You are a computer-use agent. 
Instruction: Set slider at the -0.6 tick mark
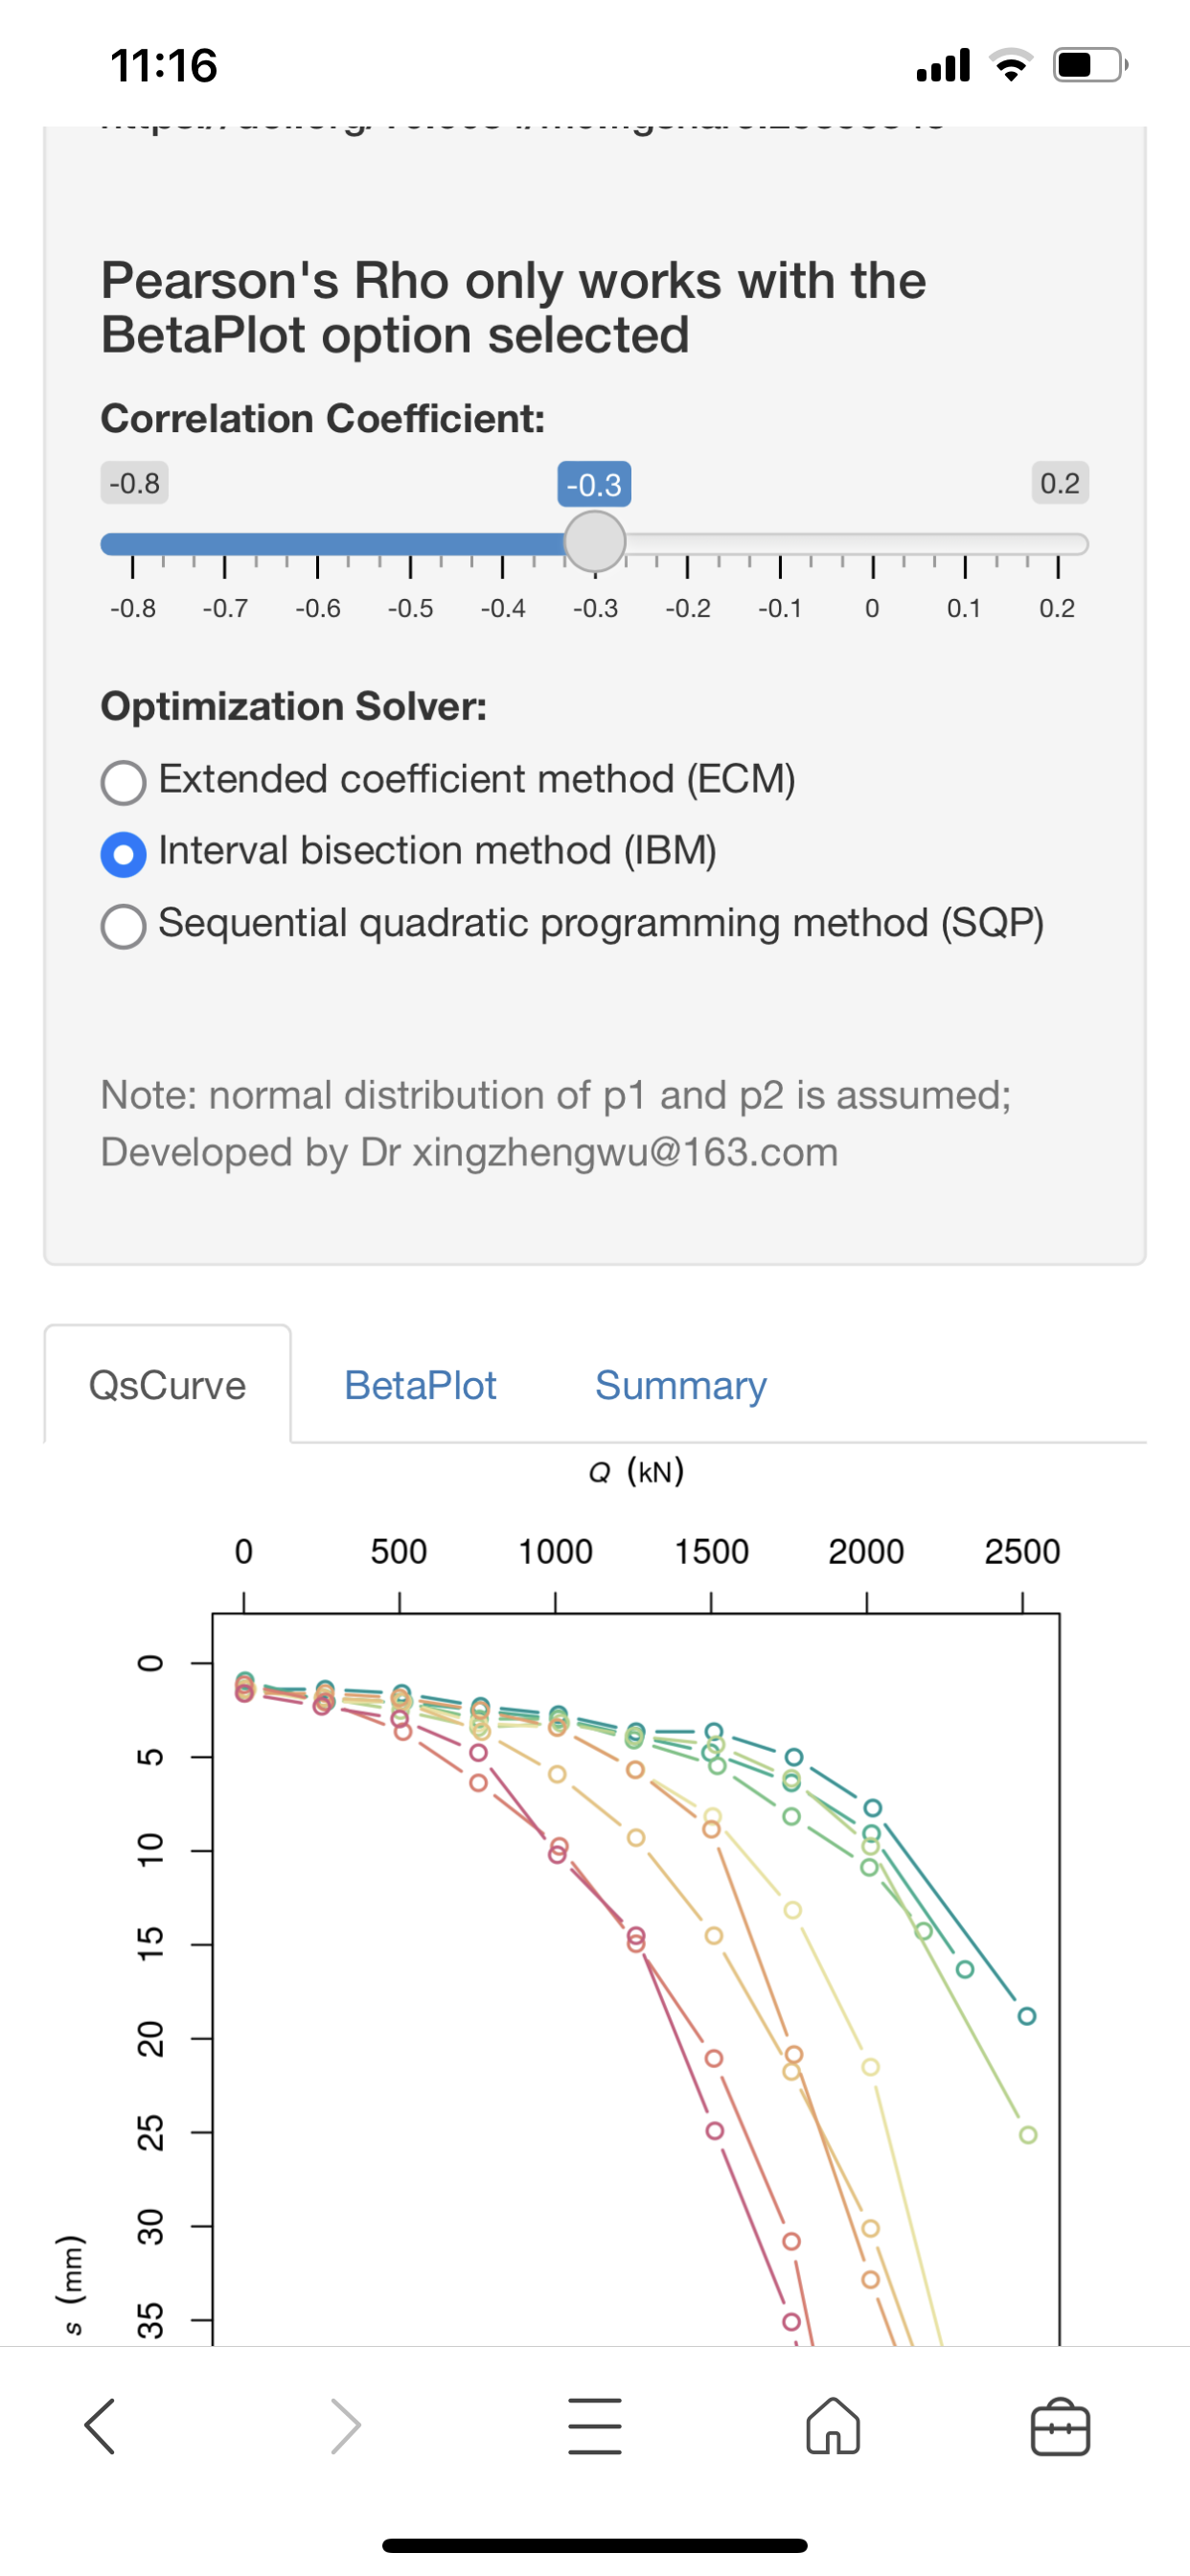[x=317, y=544]
